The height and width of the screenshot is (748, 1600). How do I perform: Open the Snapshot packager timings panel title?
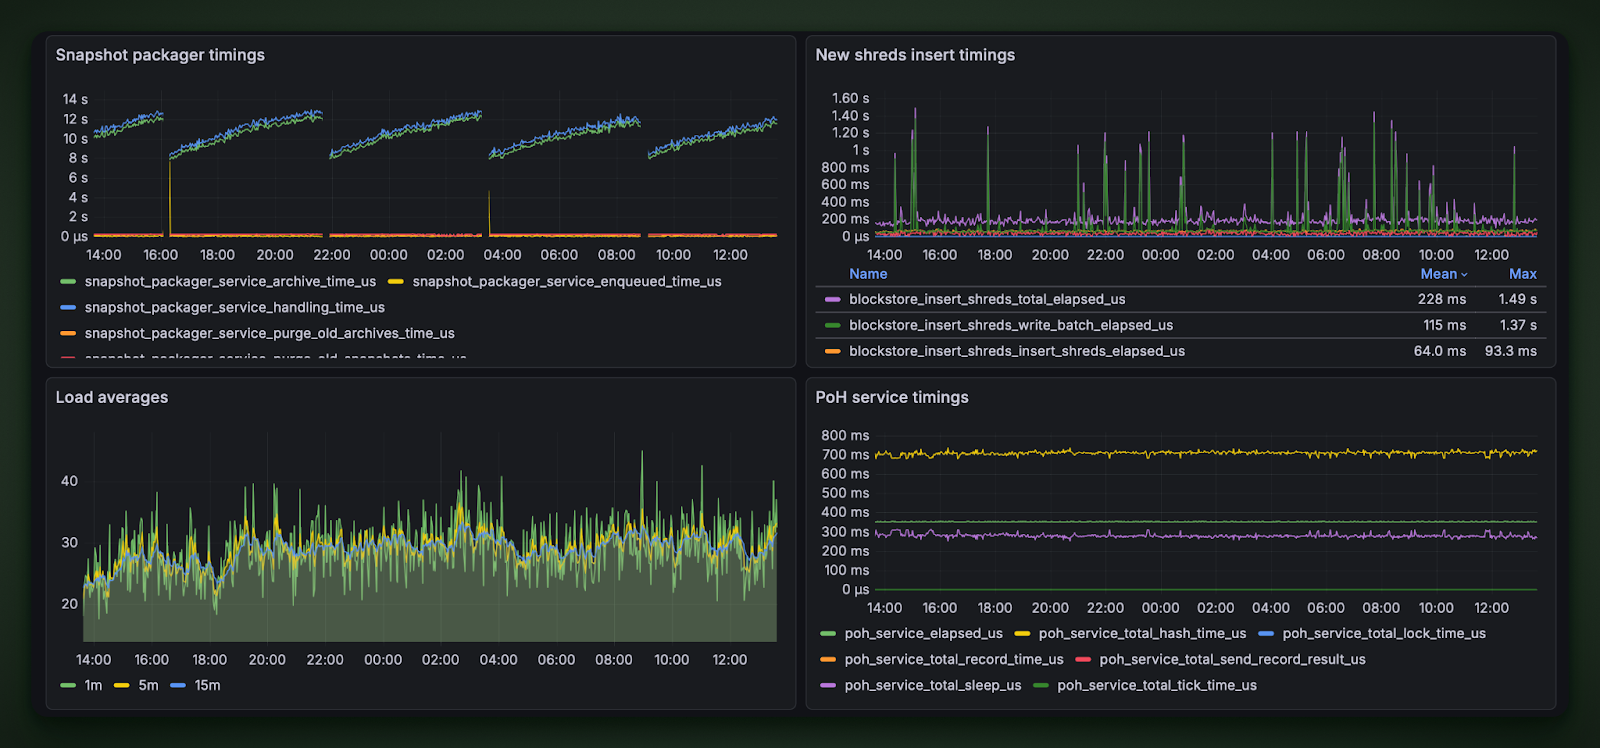pos(160,55)
